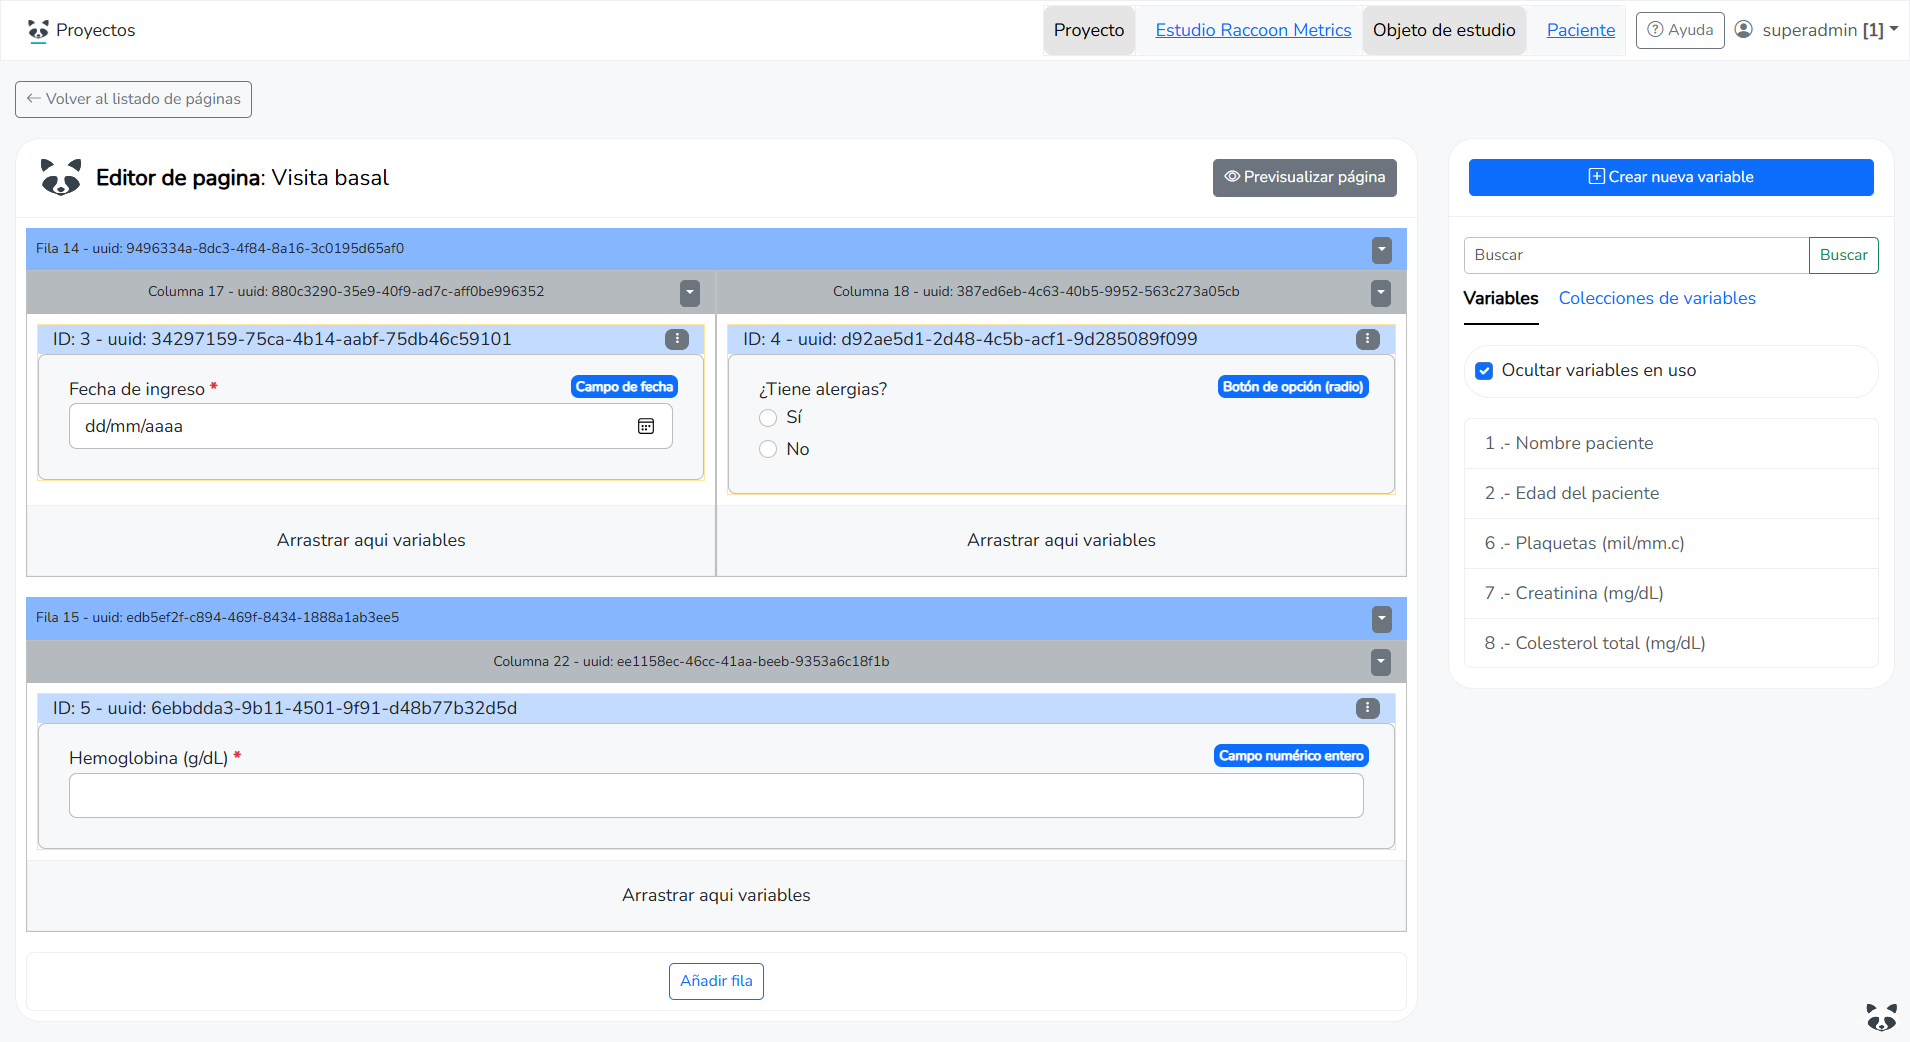Click the raccoon icon in the bottom corner
This screenshot has height=1042, width=1910.
pyautogui.click(x=1881, y=1017)
